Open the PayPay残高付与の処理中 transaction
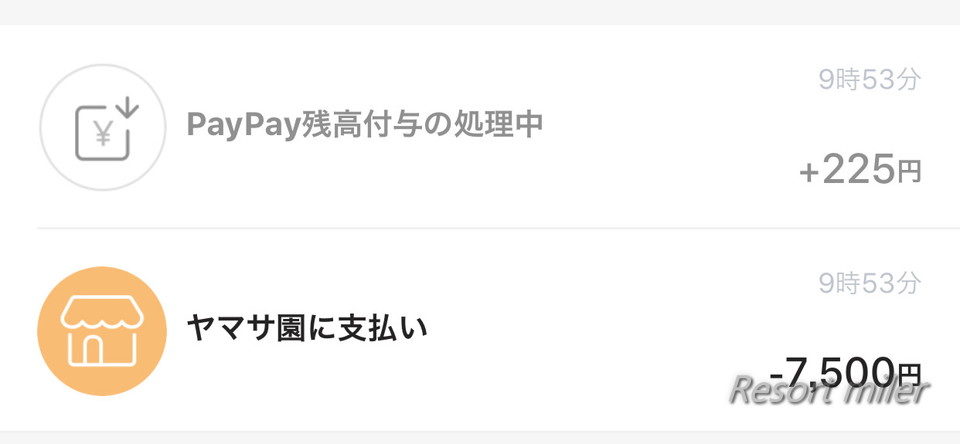 [x=480, y=127]
